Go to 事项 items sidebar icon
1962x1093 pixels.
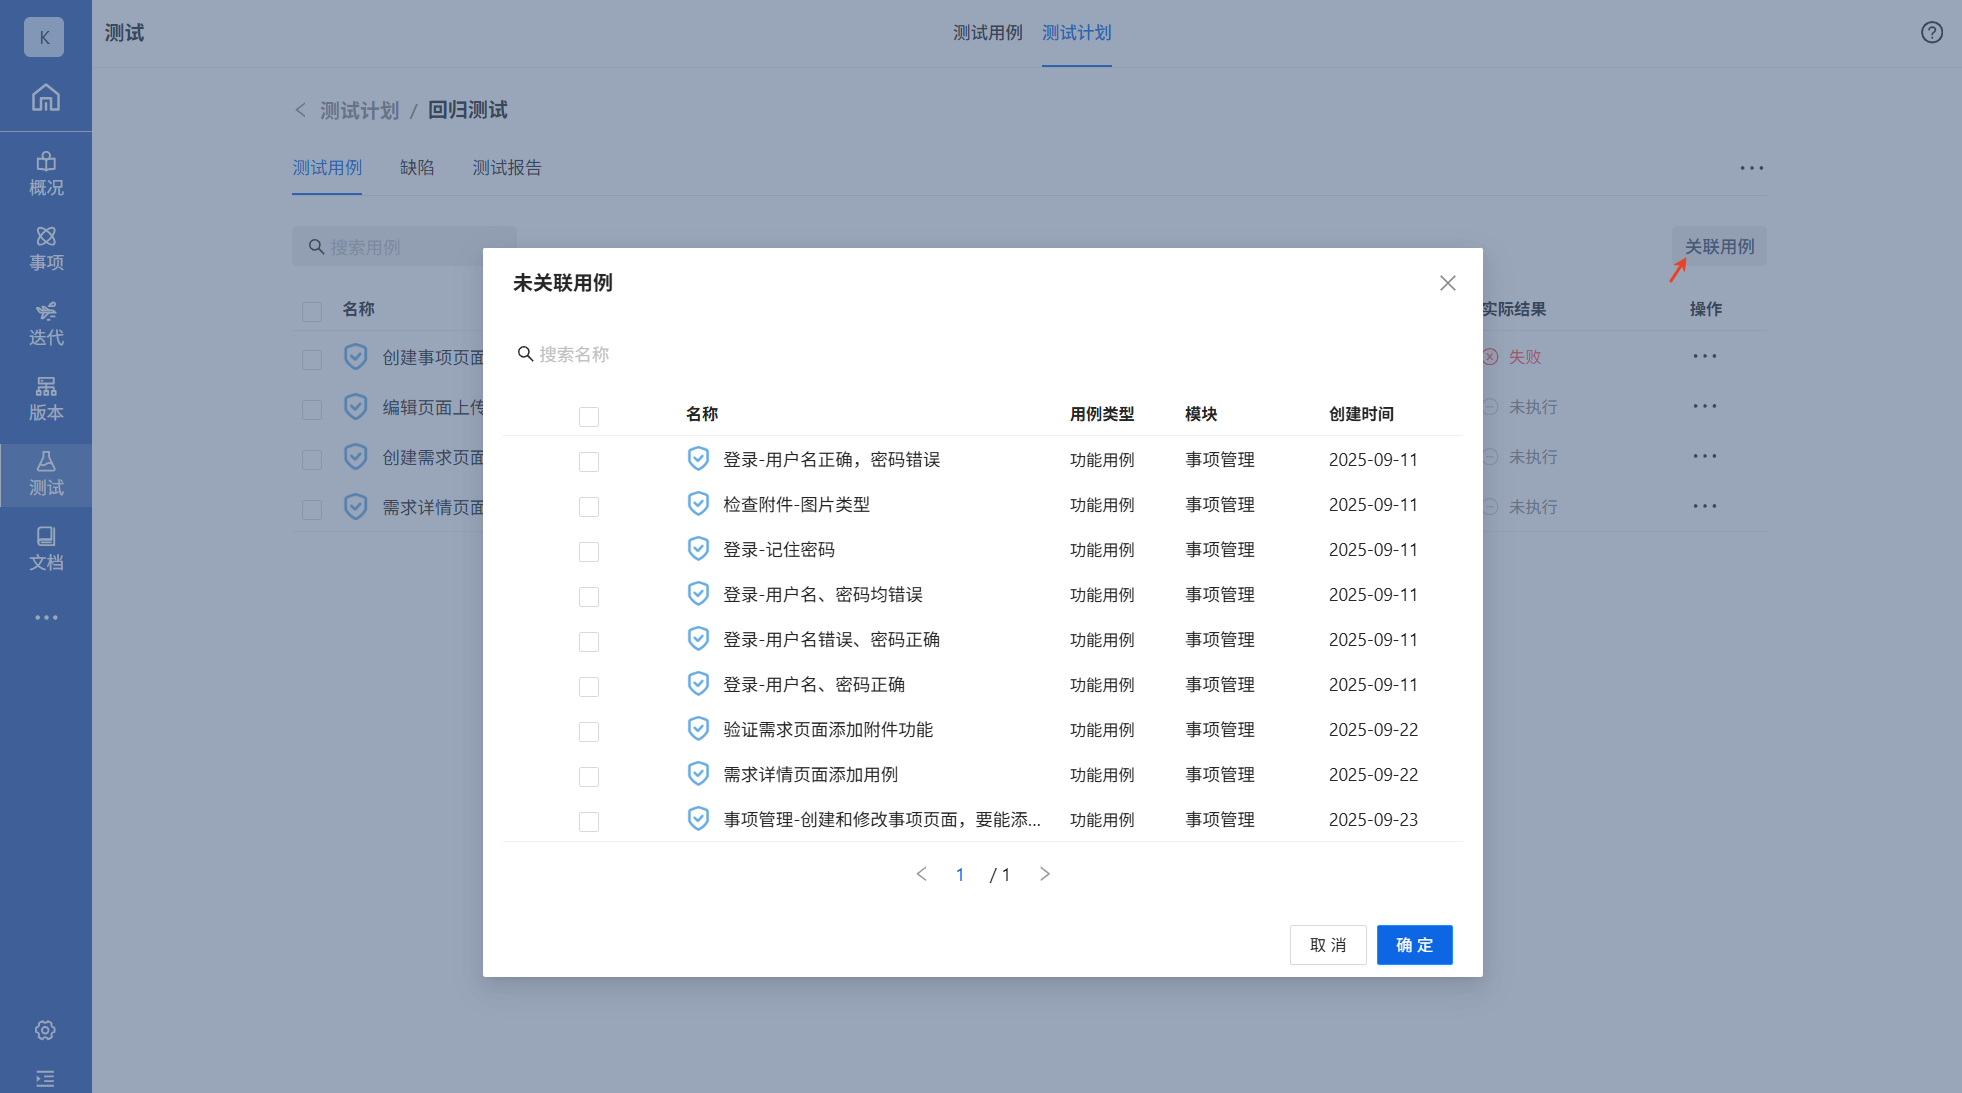[45, 248]
